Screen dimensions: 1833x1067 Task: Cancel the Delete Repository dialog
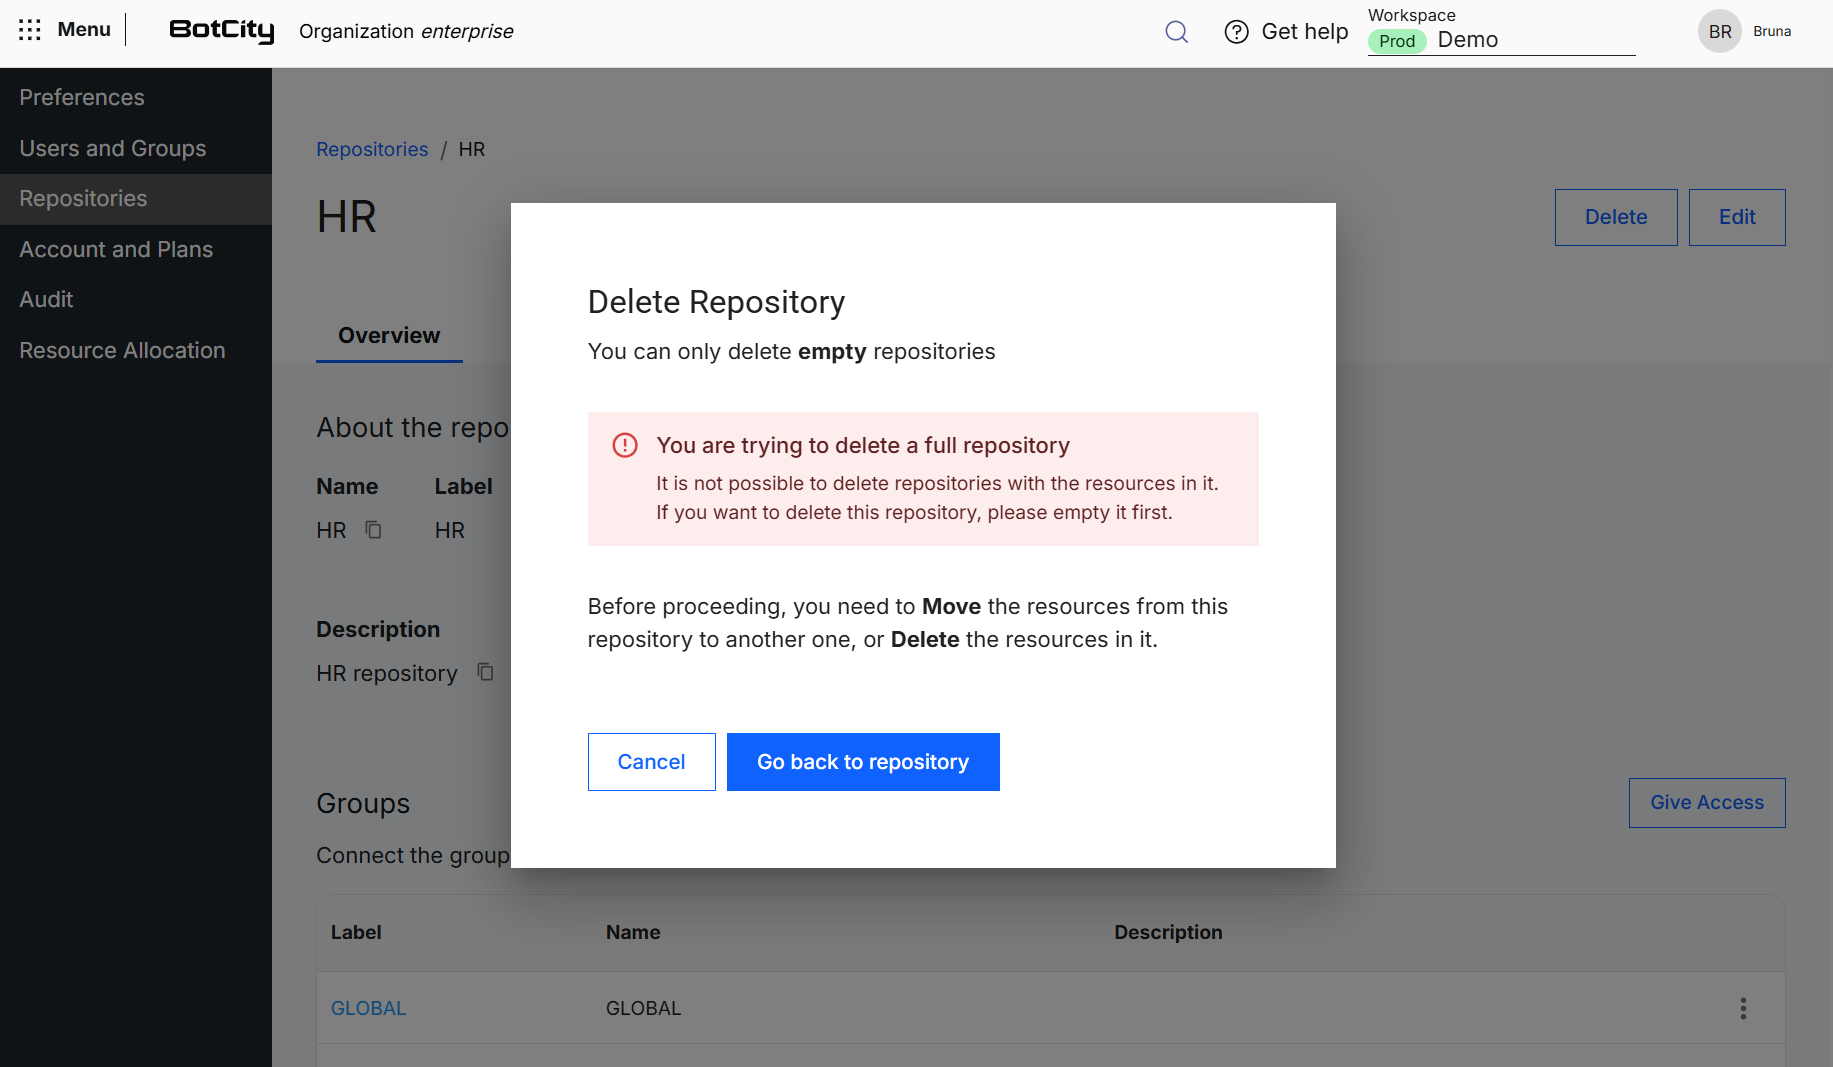tap(651, 762)
